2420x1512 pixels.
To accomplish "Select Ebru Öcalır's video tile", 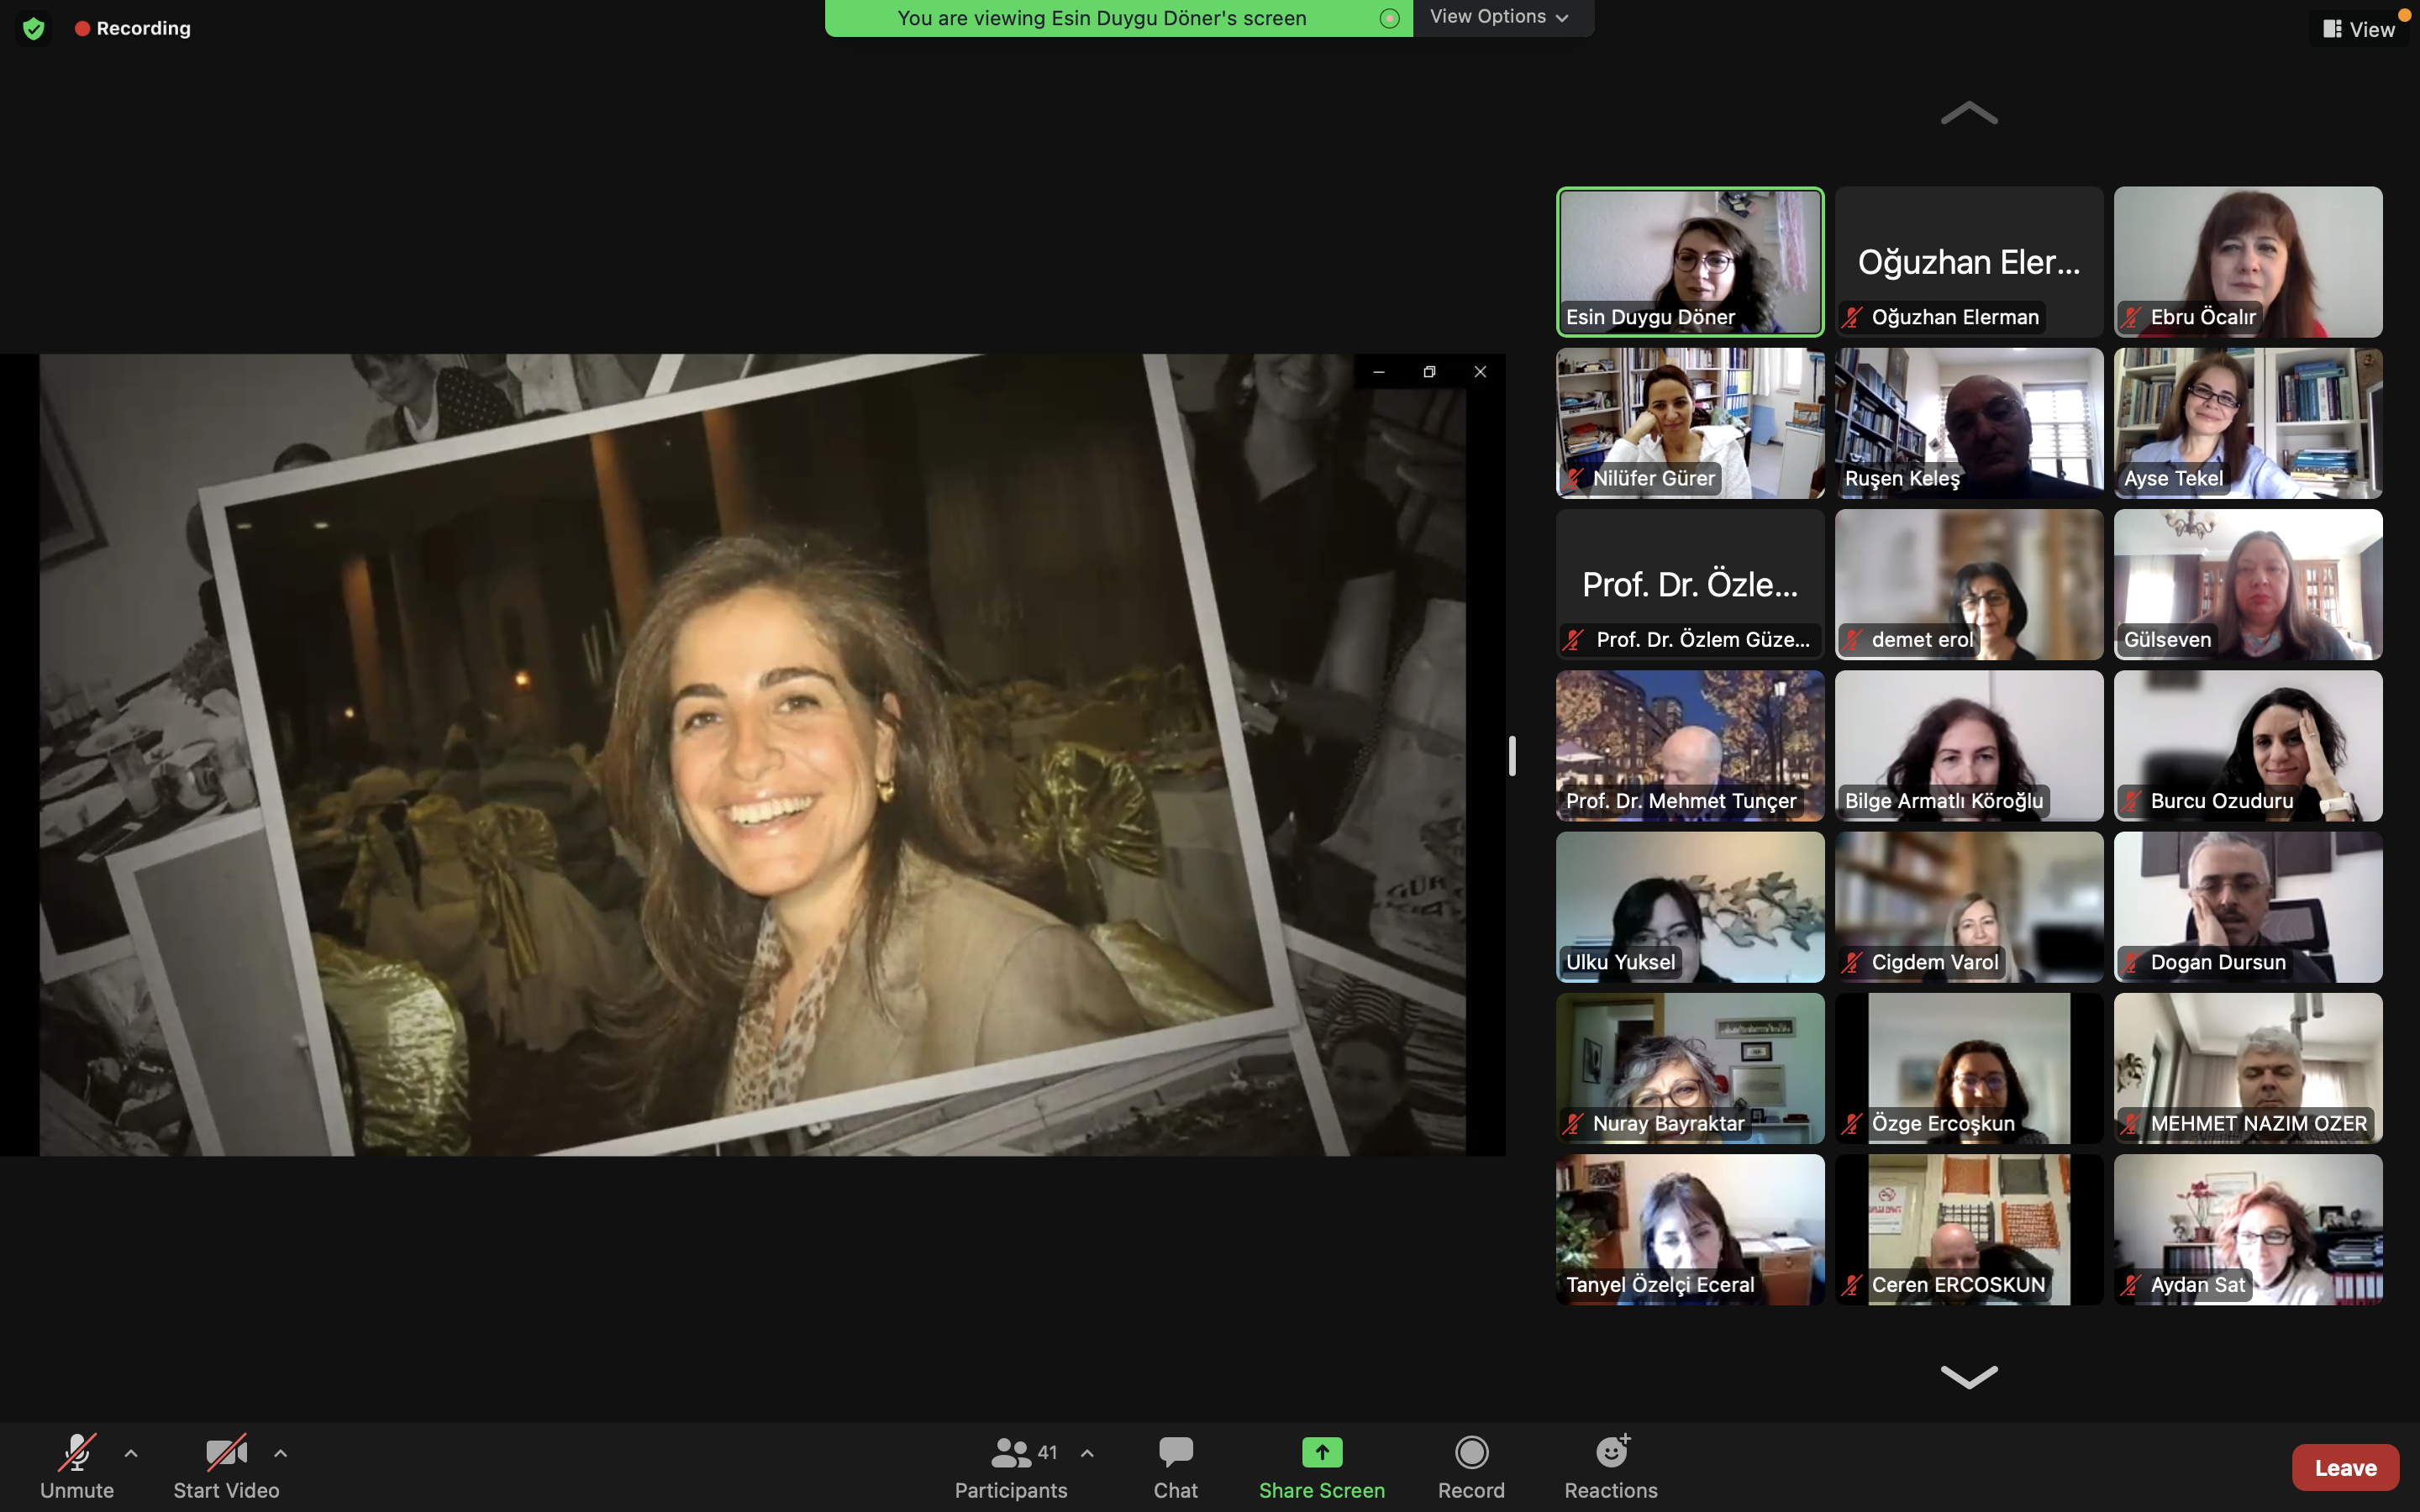I will coord(2248,262).
